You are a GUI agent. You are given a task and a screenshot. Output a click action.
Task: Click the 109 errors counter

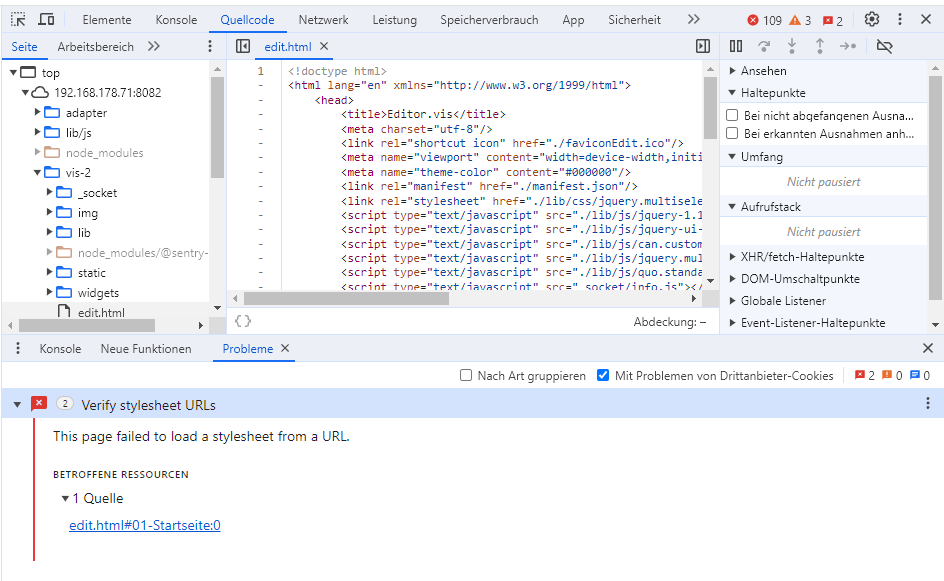765,20
